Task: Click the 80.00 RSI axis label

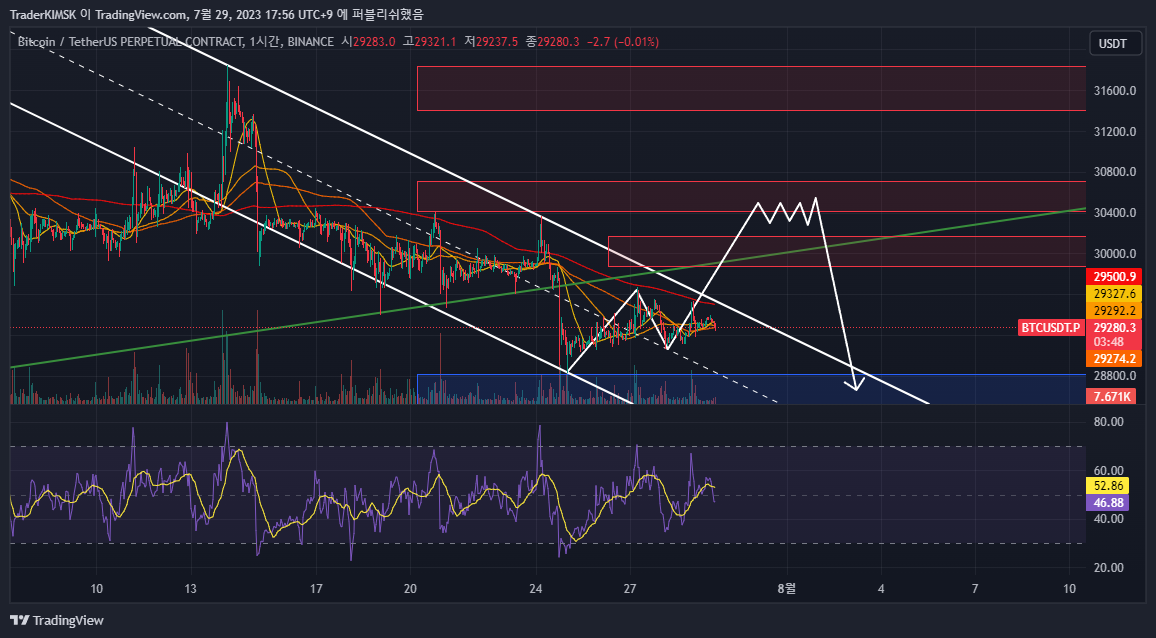Action: click(x=1108, y=423)
